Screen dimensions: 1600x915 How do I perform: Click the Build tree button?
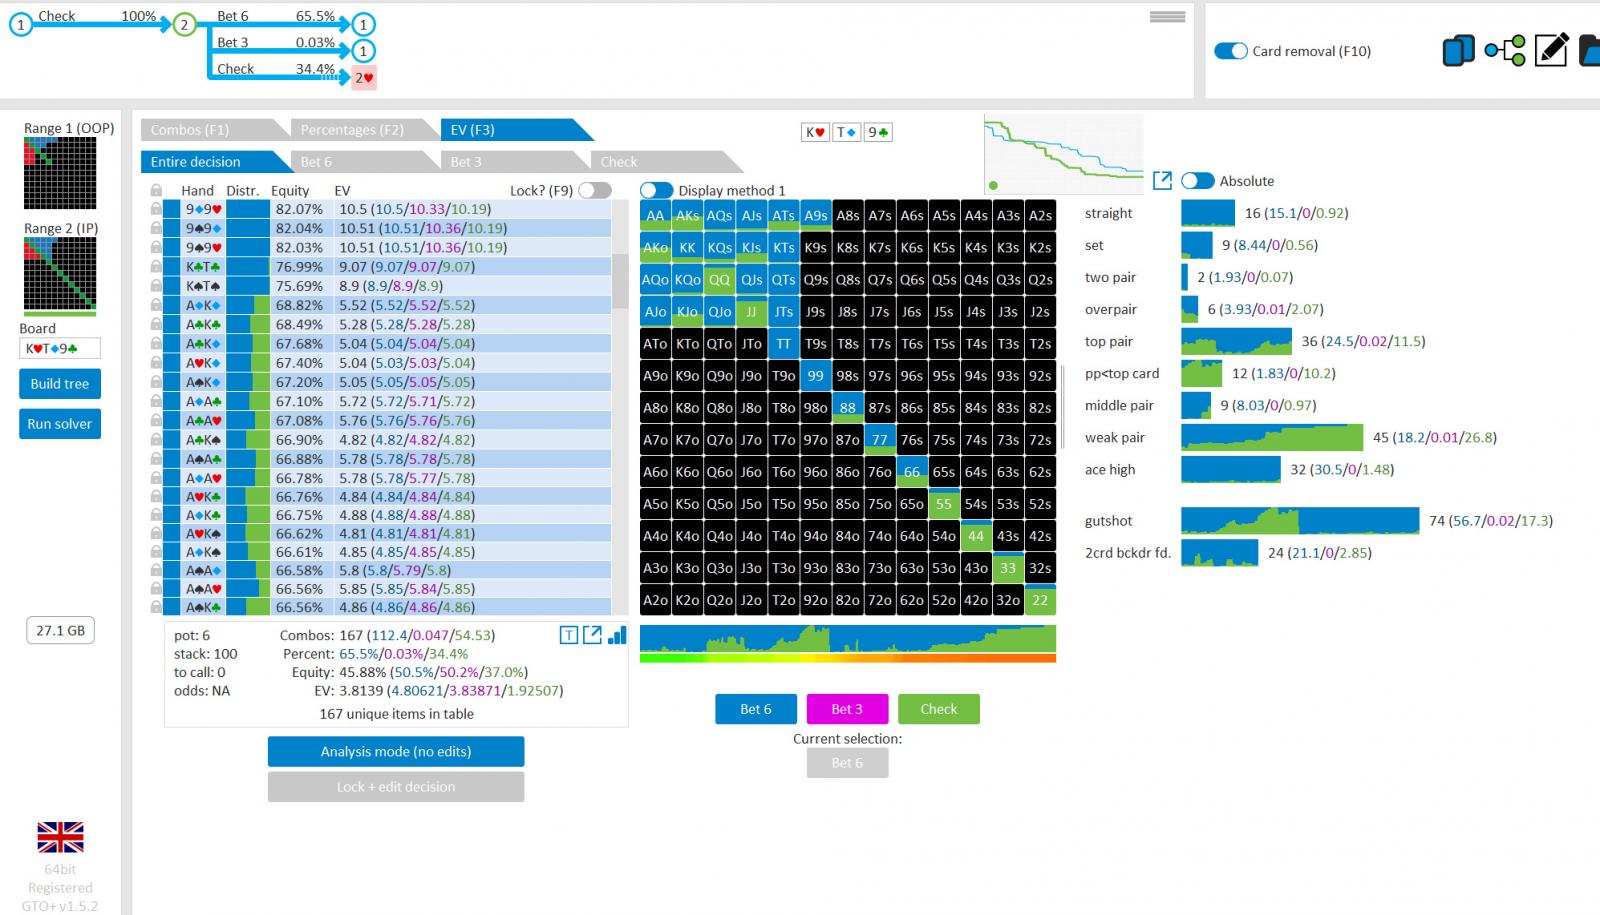click(60, 384)
